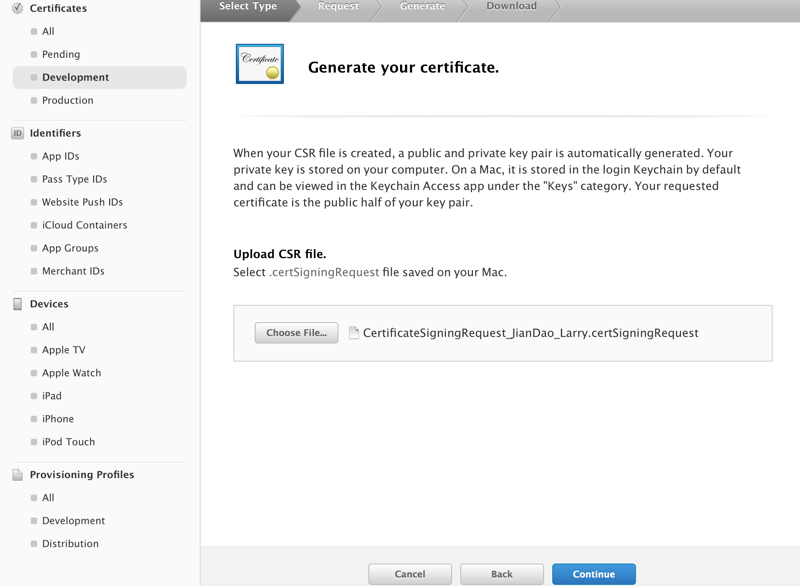Click the Generate step in progress bar
800x586 pixels.
coord(423,7)
